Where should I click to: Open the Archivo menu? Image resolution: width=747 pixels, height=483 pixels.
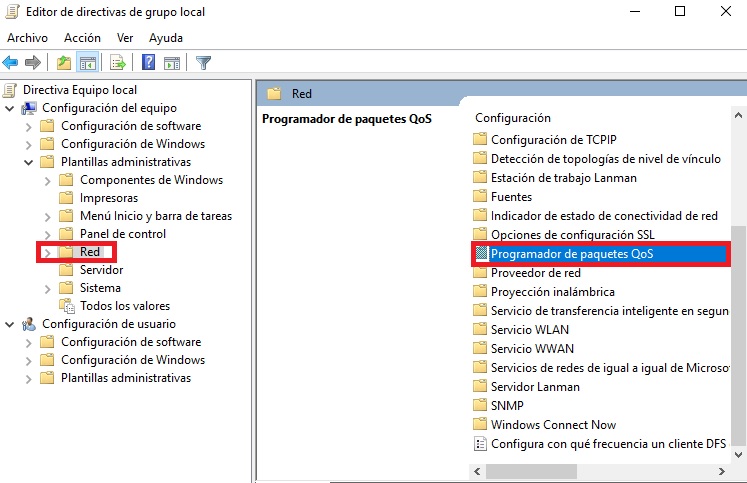[x=27, y=37]
